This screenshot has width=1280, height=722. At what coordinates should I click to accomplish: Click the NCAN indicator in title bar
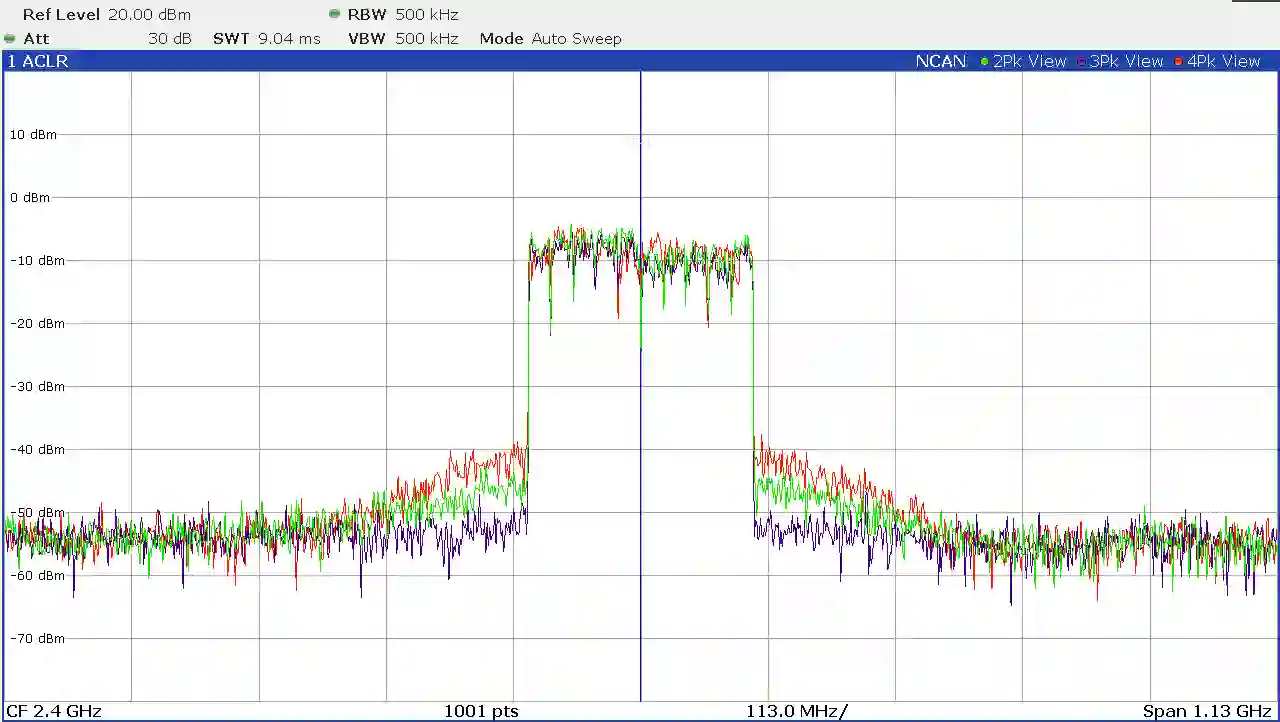click(940, 62)
